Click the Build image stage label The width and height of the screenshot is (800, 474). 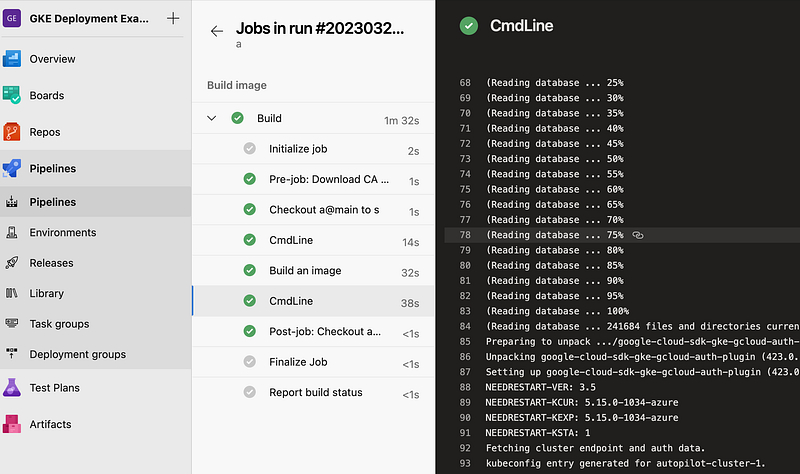pyautogui.click(x=237, y=85)
